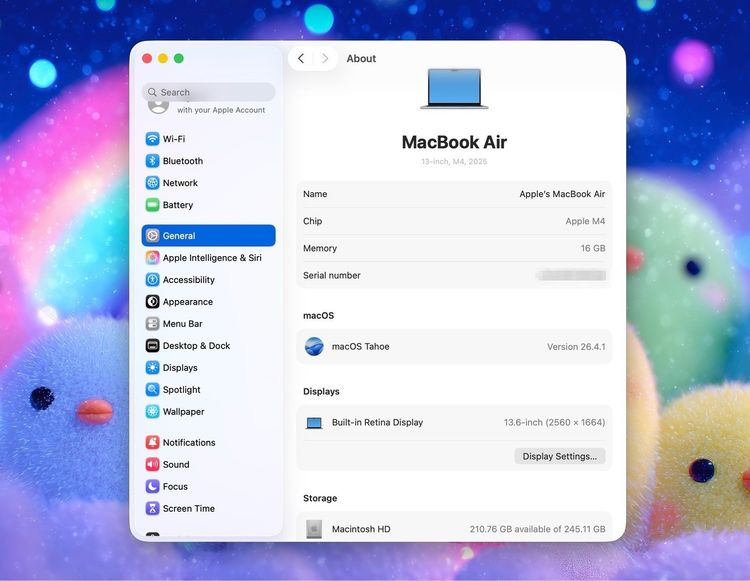Click the Serial number label
This screenshot has width=750, height=581.
[x=331, y=275]
